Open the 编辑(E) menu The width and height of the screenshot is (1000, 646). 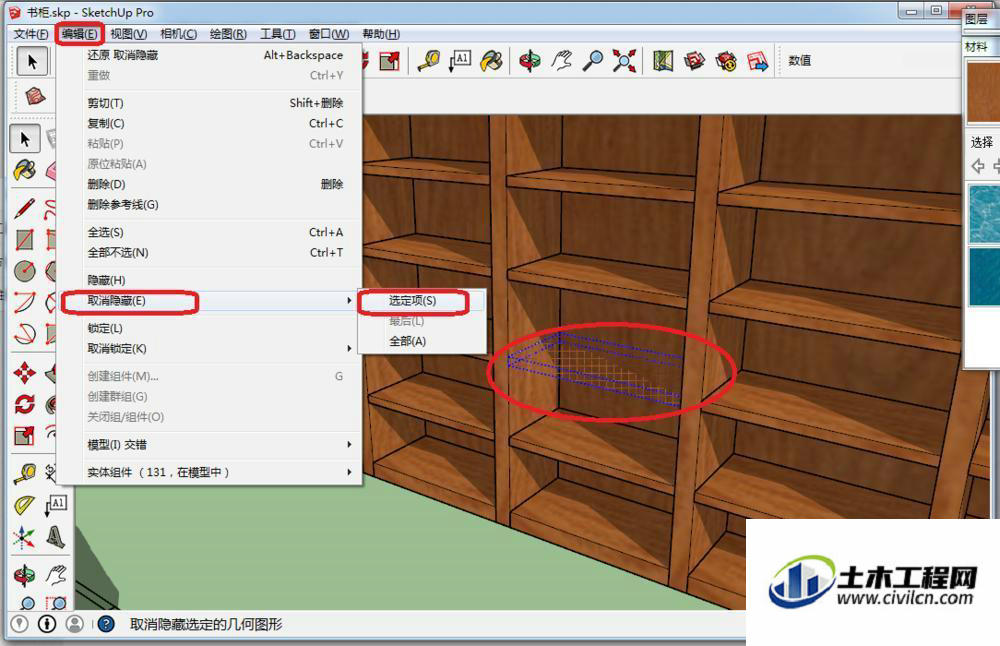pyautogui.click(x=80, y=34)
